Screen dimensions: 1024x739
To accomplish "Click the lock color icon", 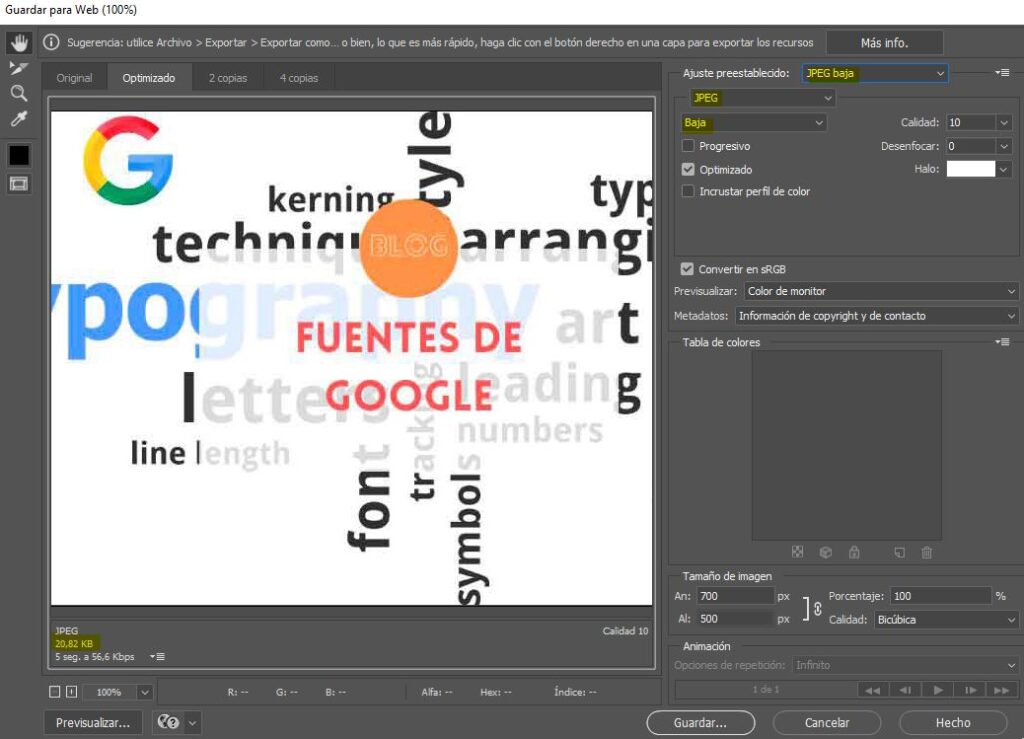I will point(854,552).
